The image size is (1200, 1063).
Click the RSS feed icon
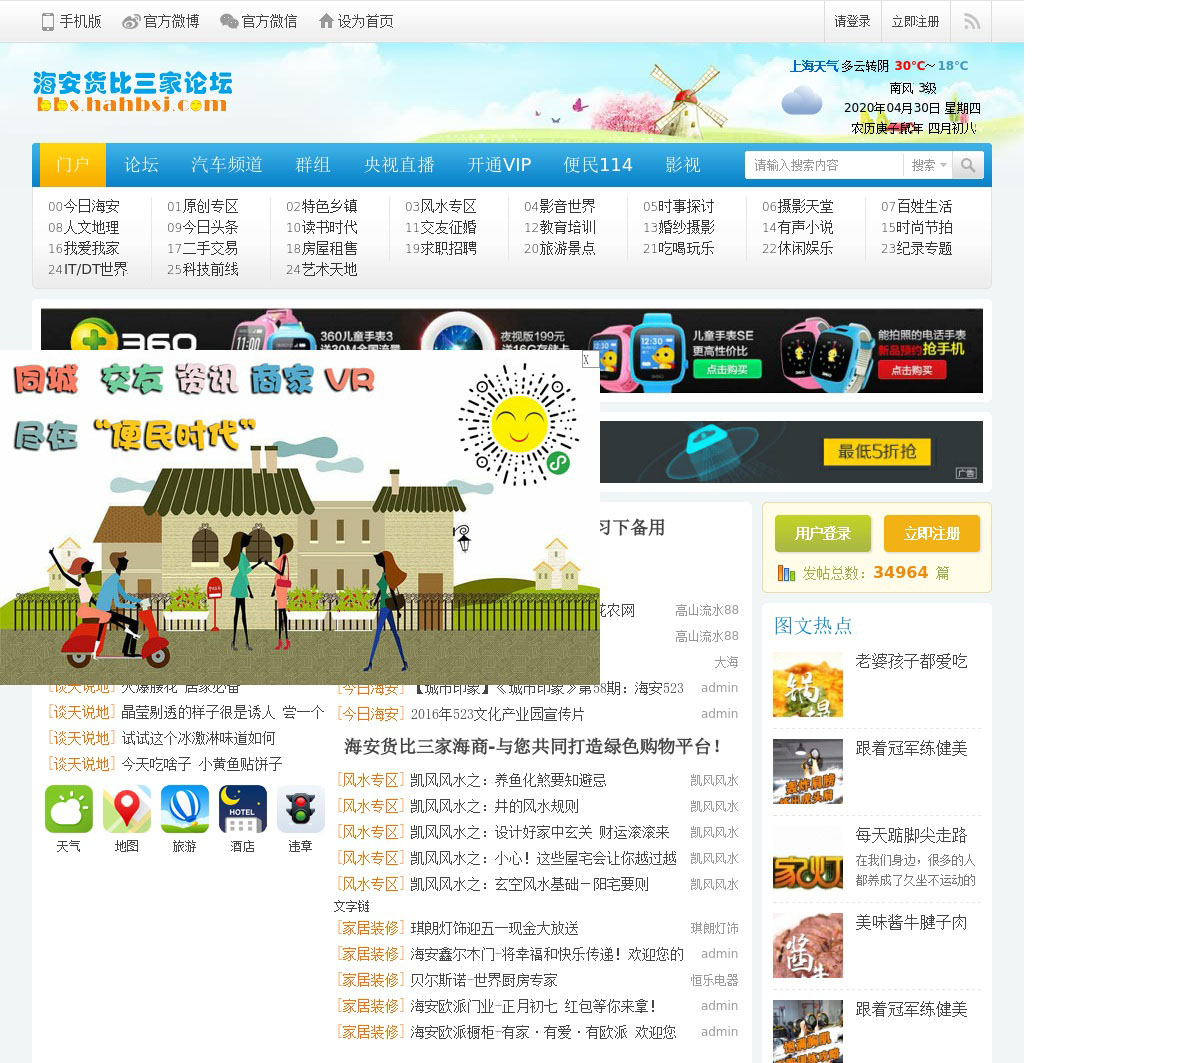971,21
